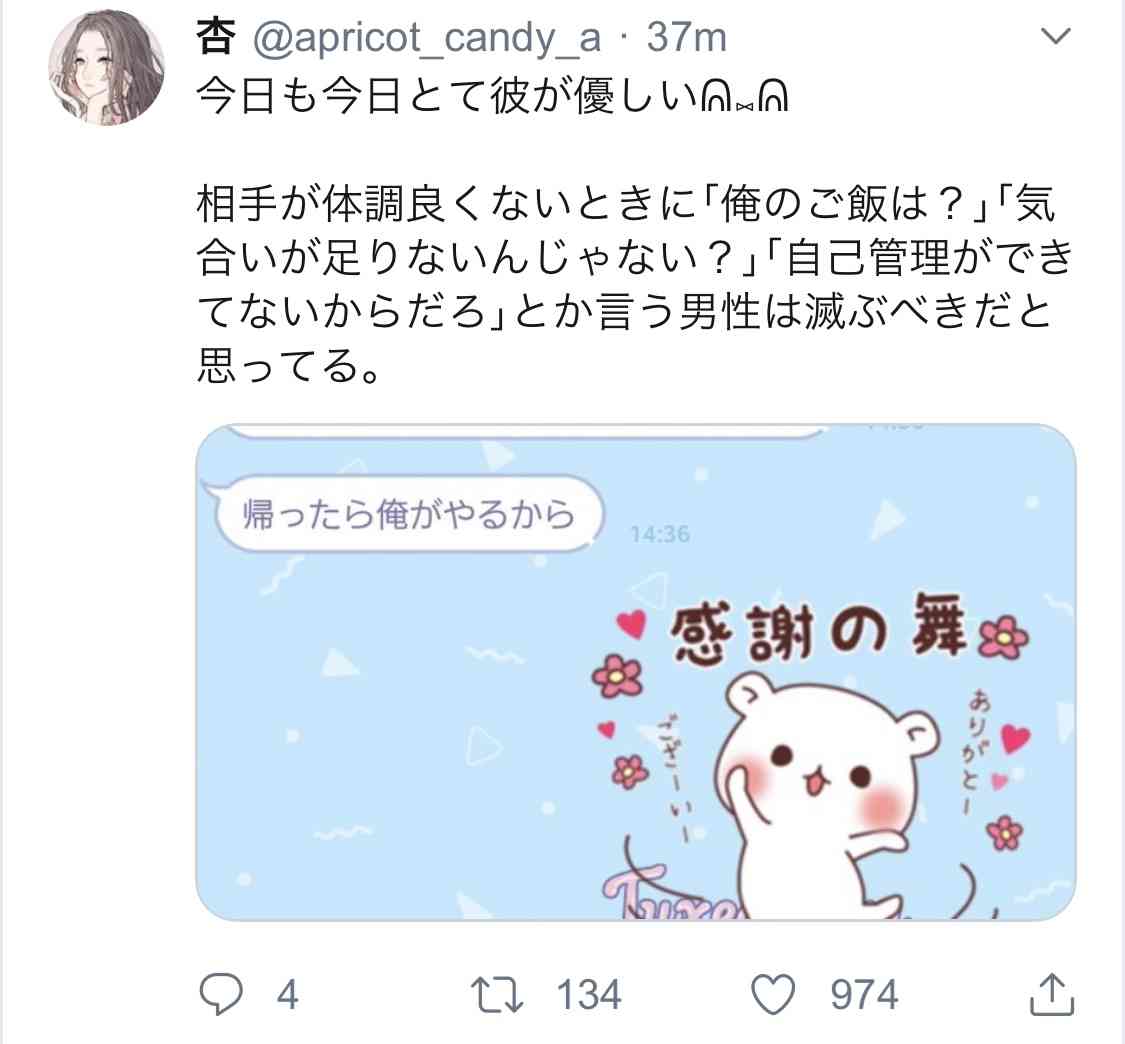Click the 感謝の舞 sticker text

[x=818, y=631]
